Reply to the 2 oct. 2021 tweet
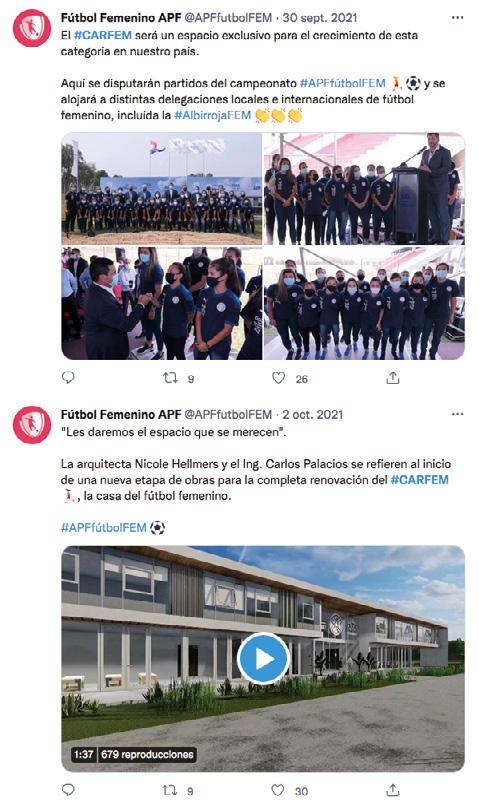The height and width of the screenshot is (807, 479). tap(68, 790)
